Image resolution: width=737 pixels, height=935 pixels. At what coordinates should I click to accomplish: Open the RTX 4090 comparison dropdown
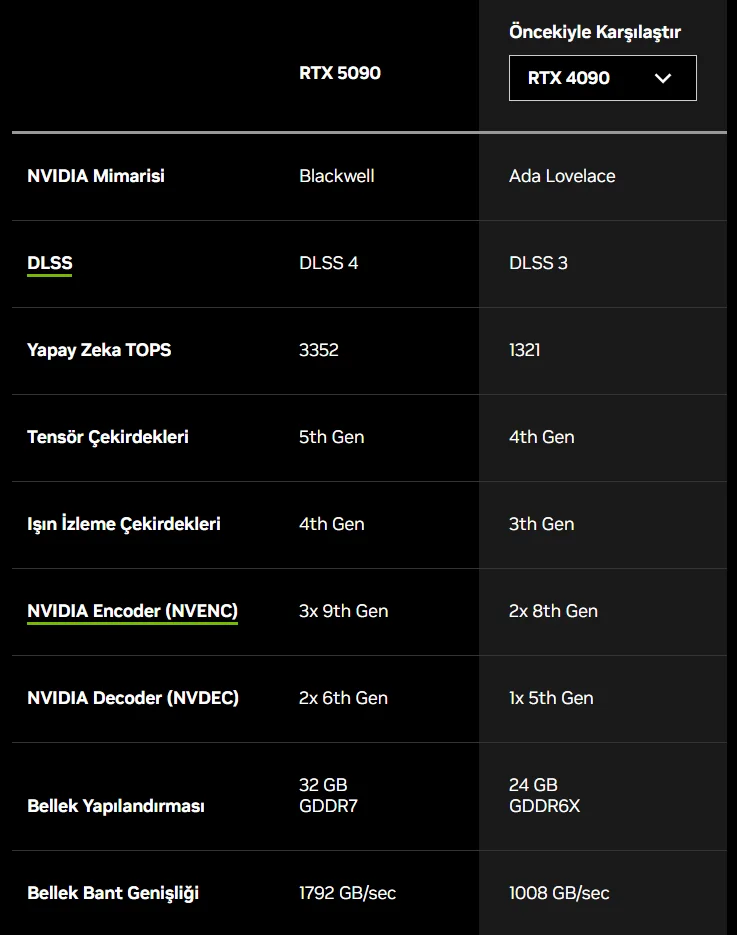pyautogui.click(x=602, y=78)
